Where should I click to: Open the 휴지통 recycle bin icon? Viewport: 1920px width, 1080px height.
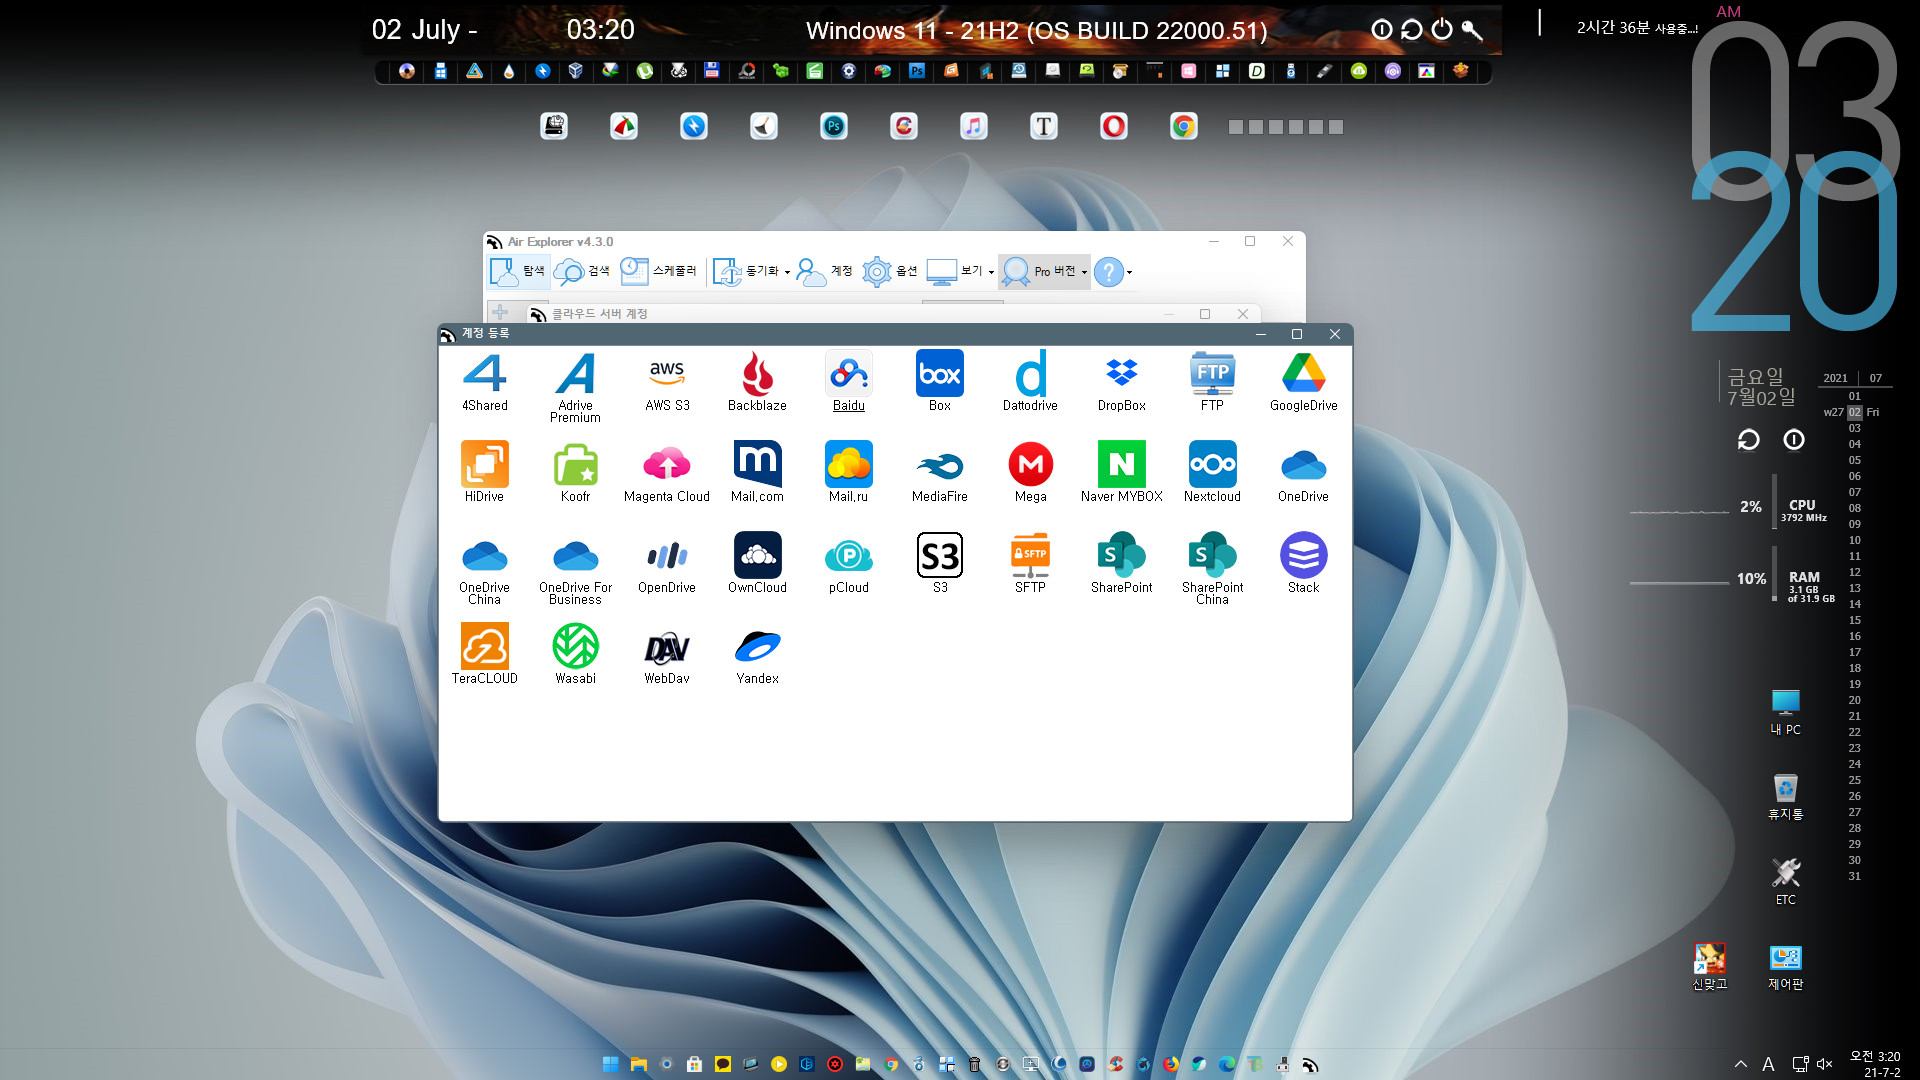pos(1785,796)
